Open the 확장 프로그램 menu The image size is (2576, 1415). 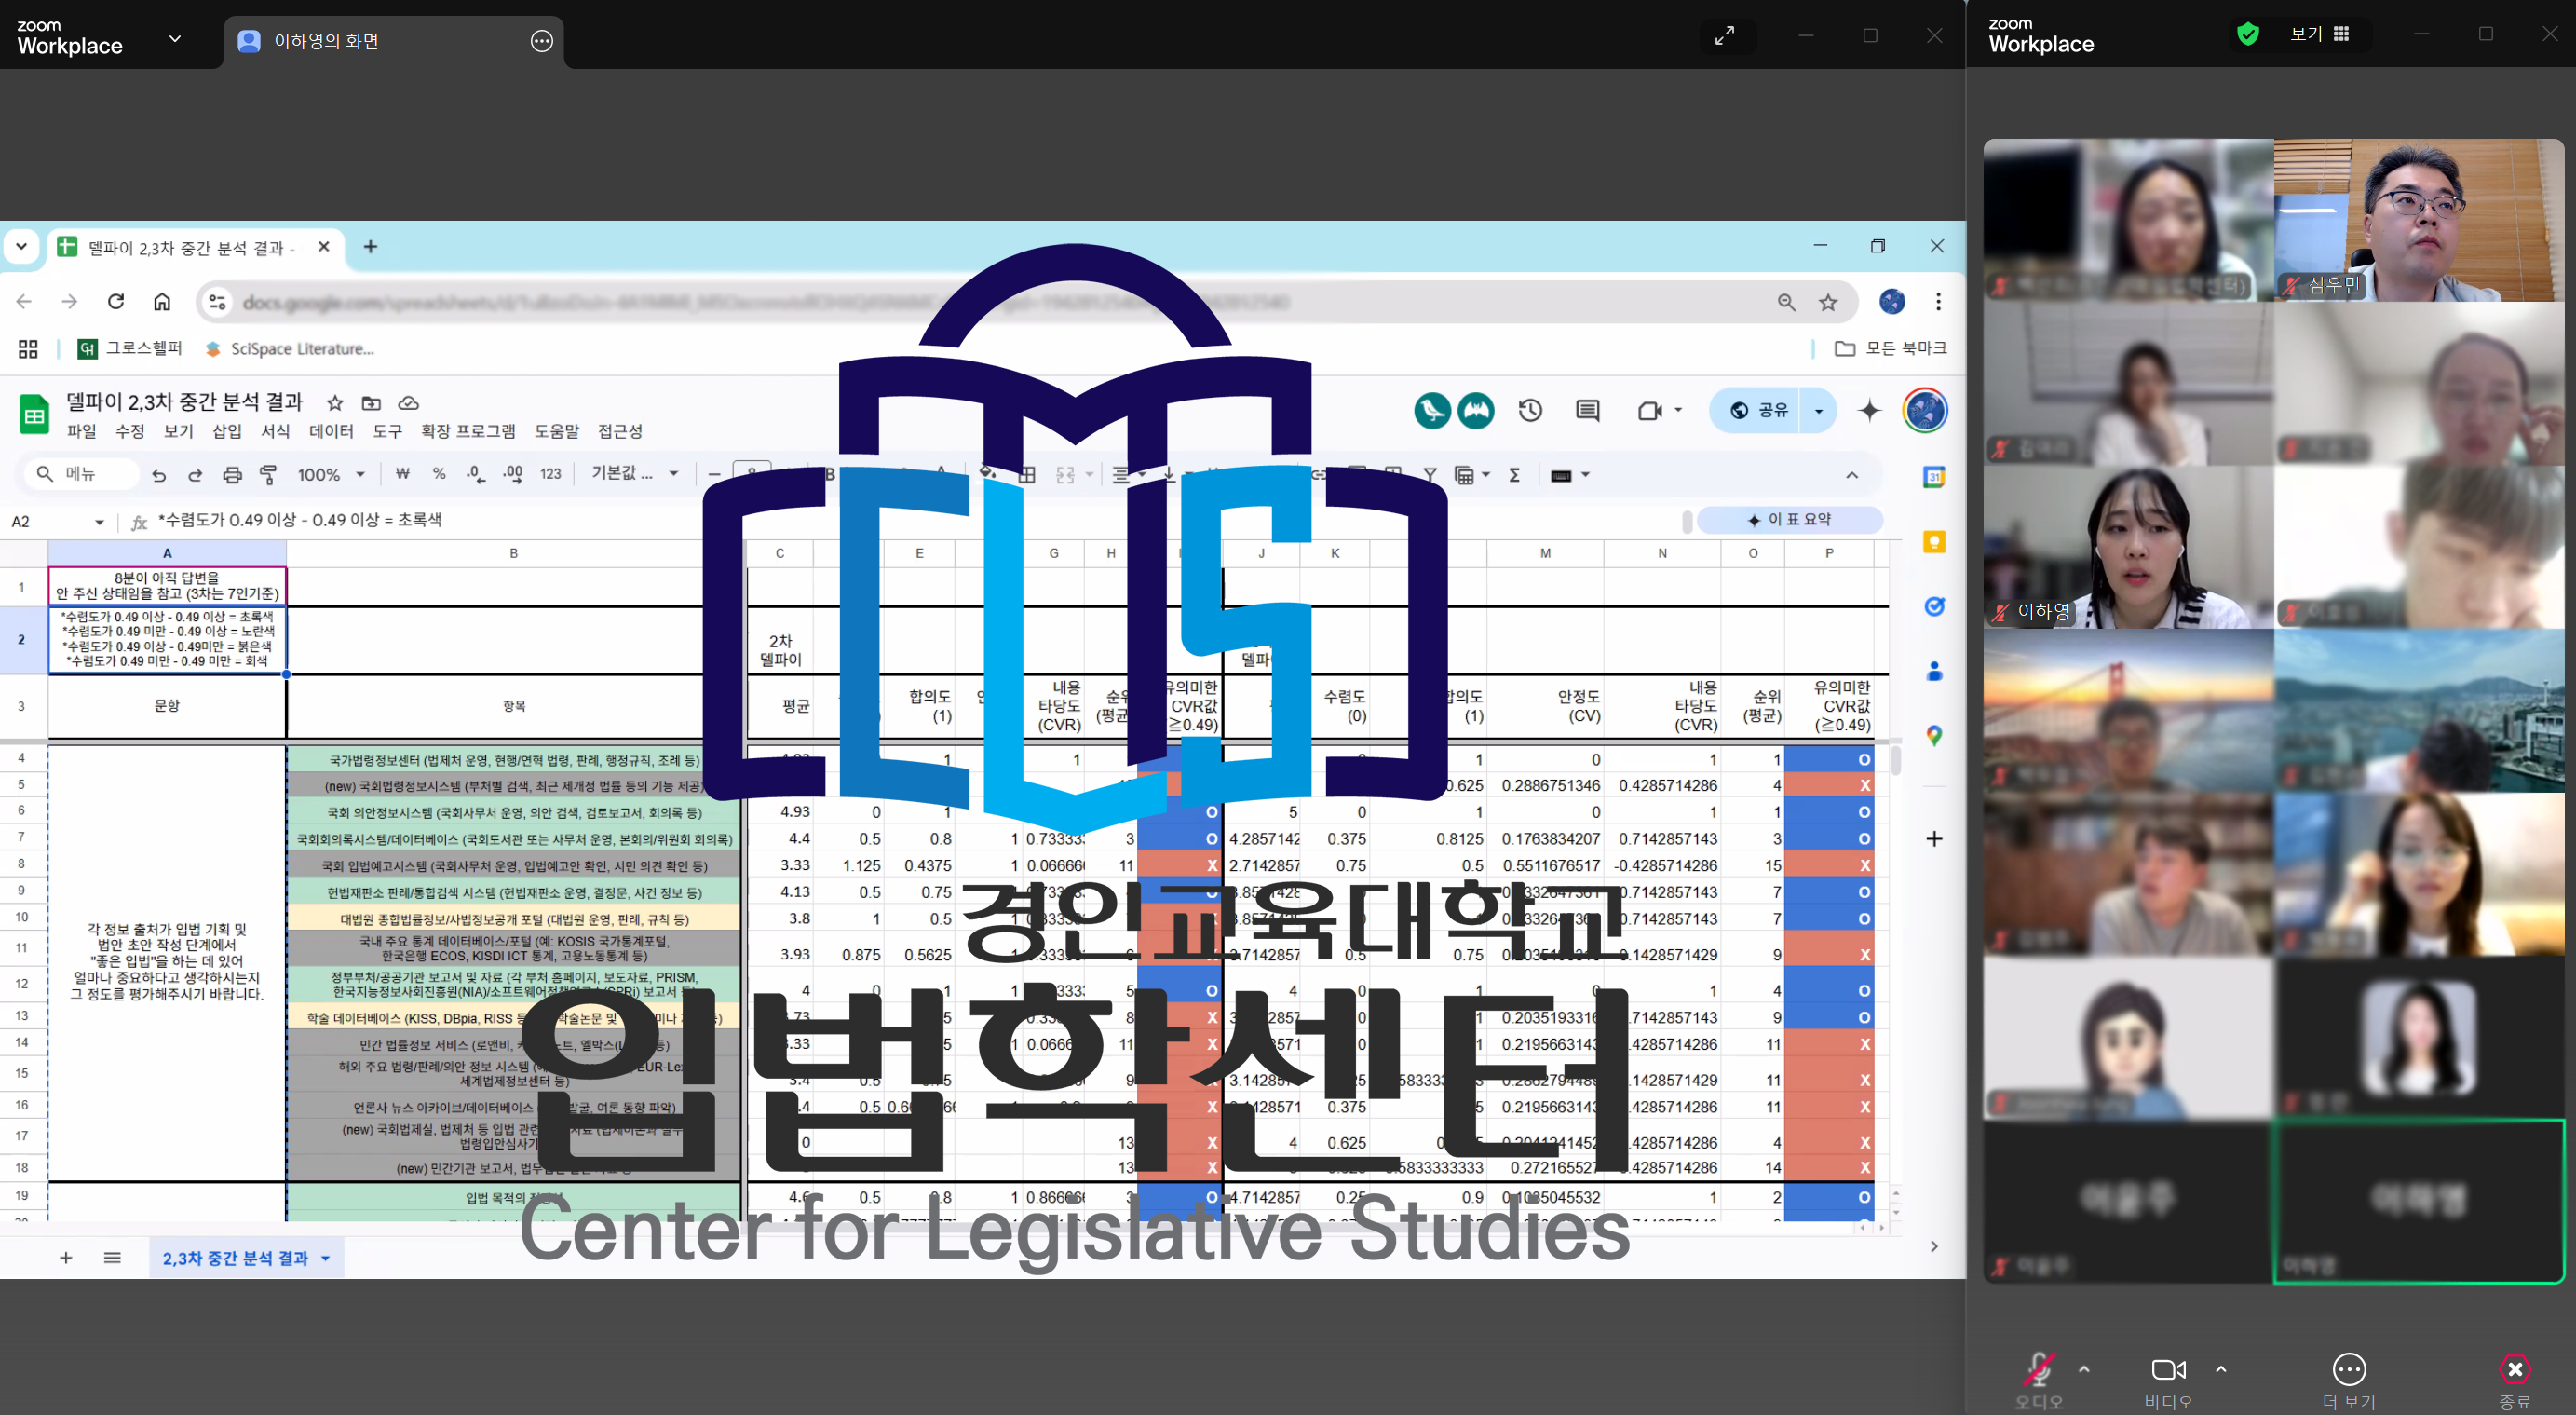pos(468,431)
